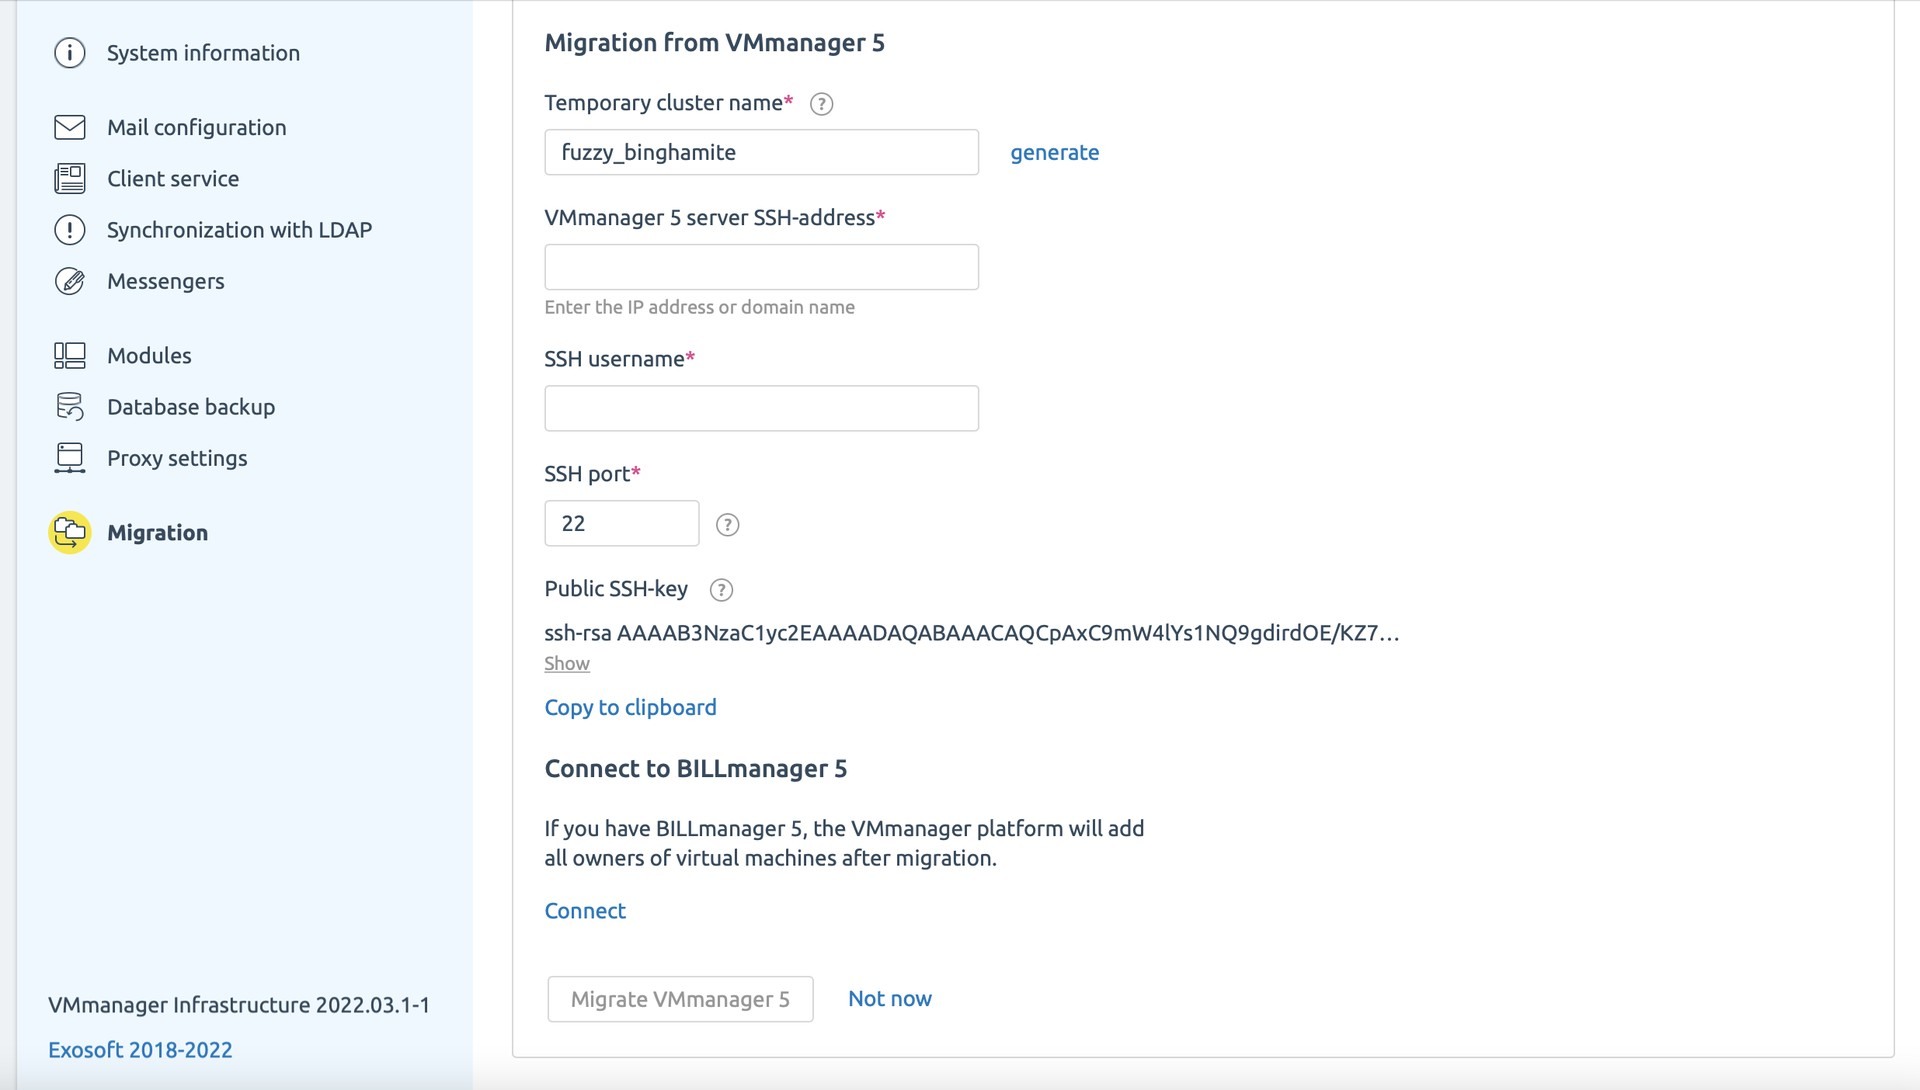Show the full public SSH key
This screenshot has height=1090, width=1920.
coord(567,664)
